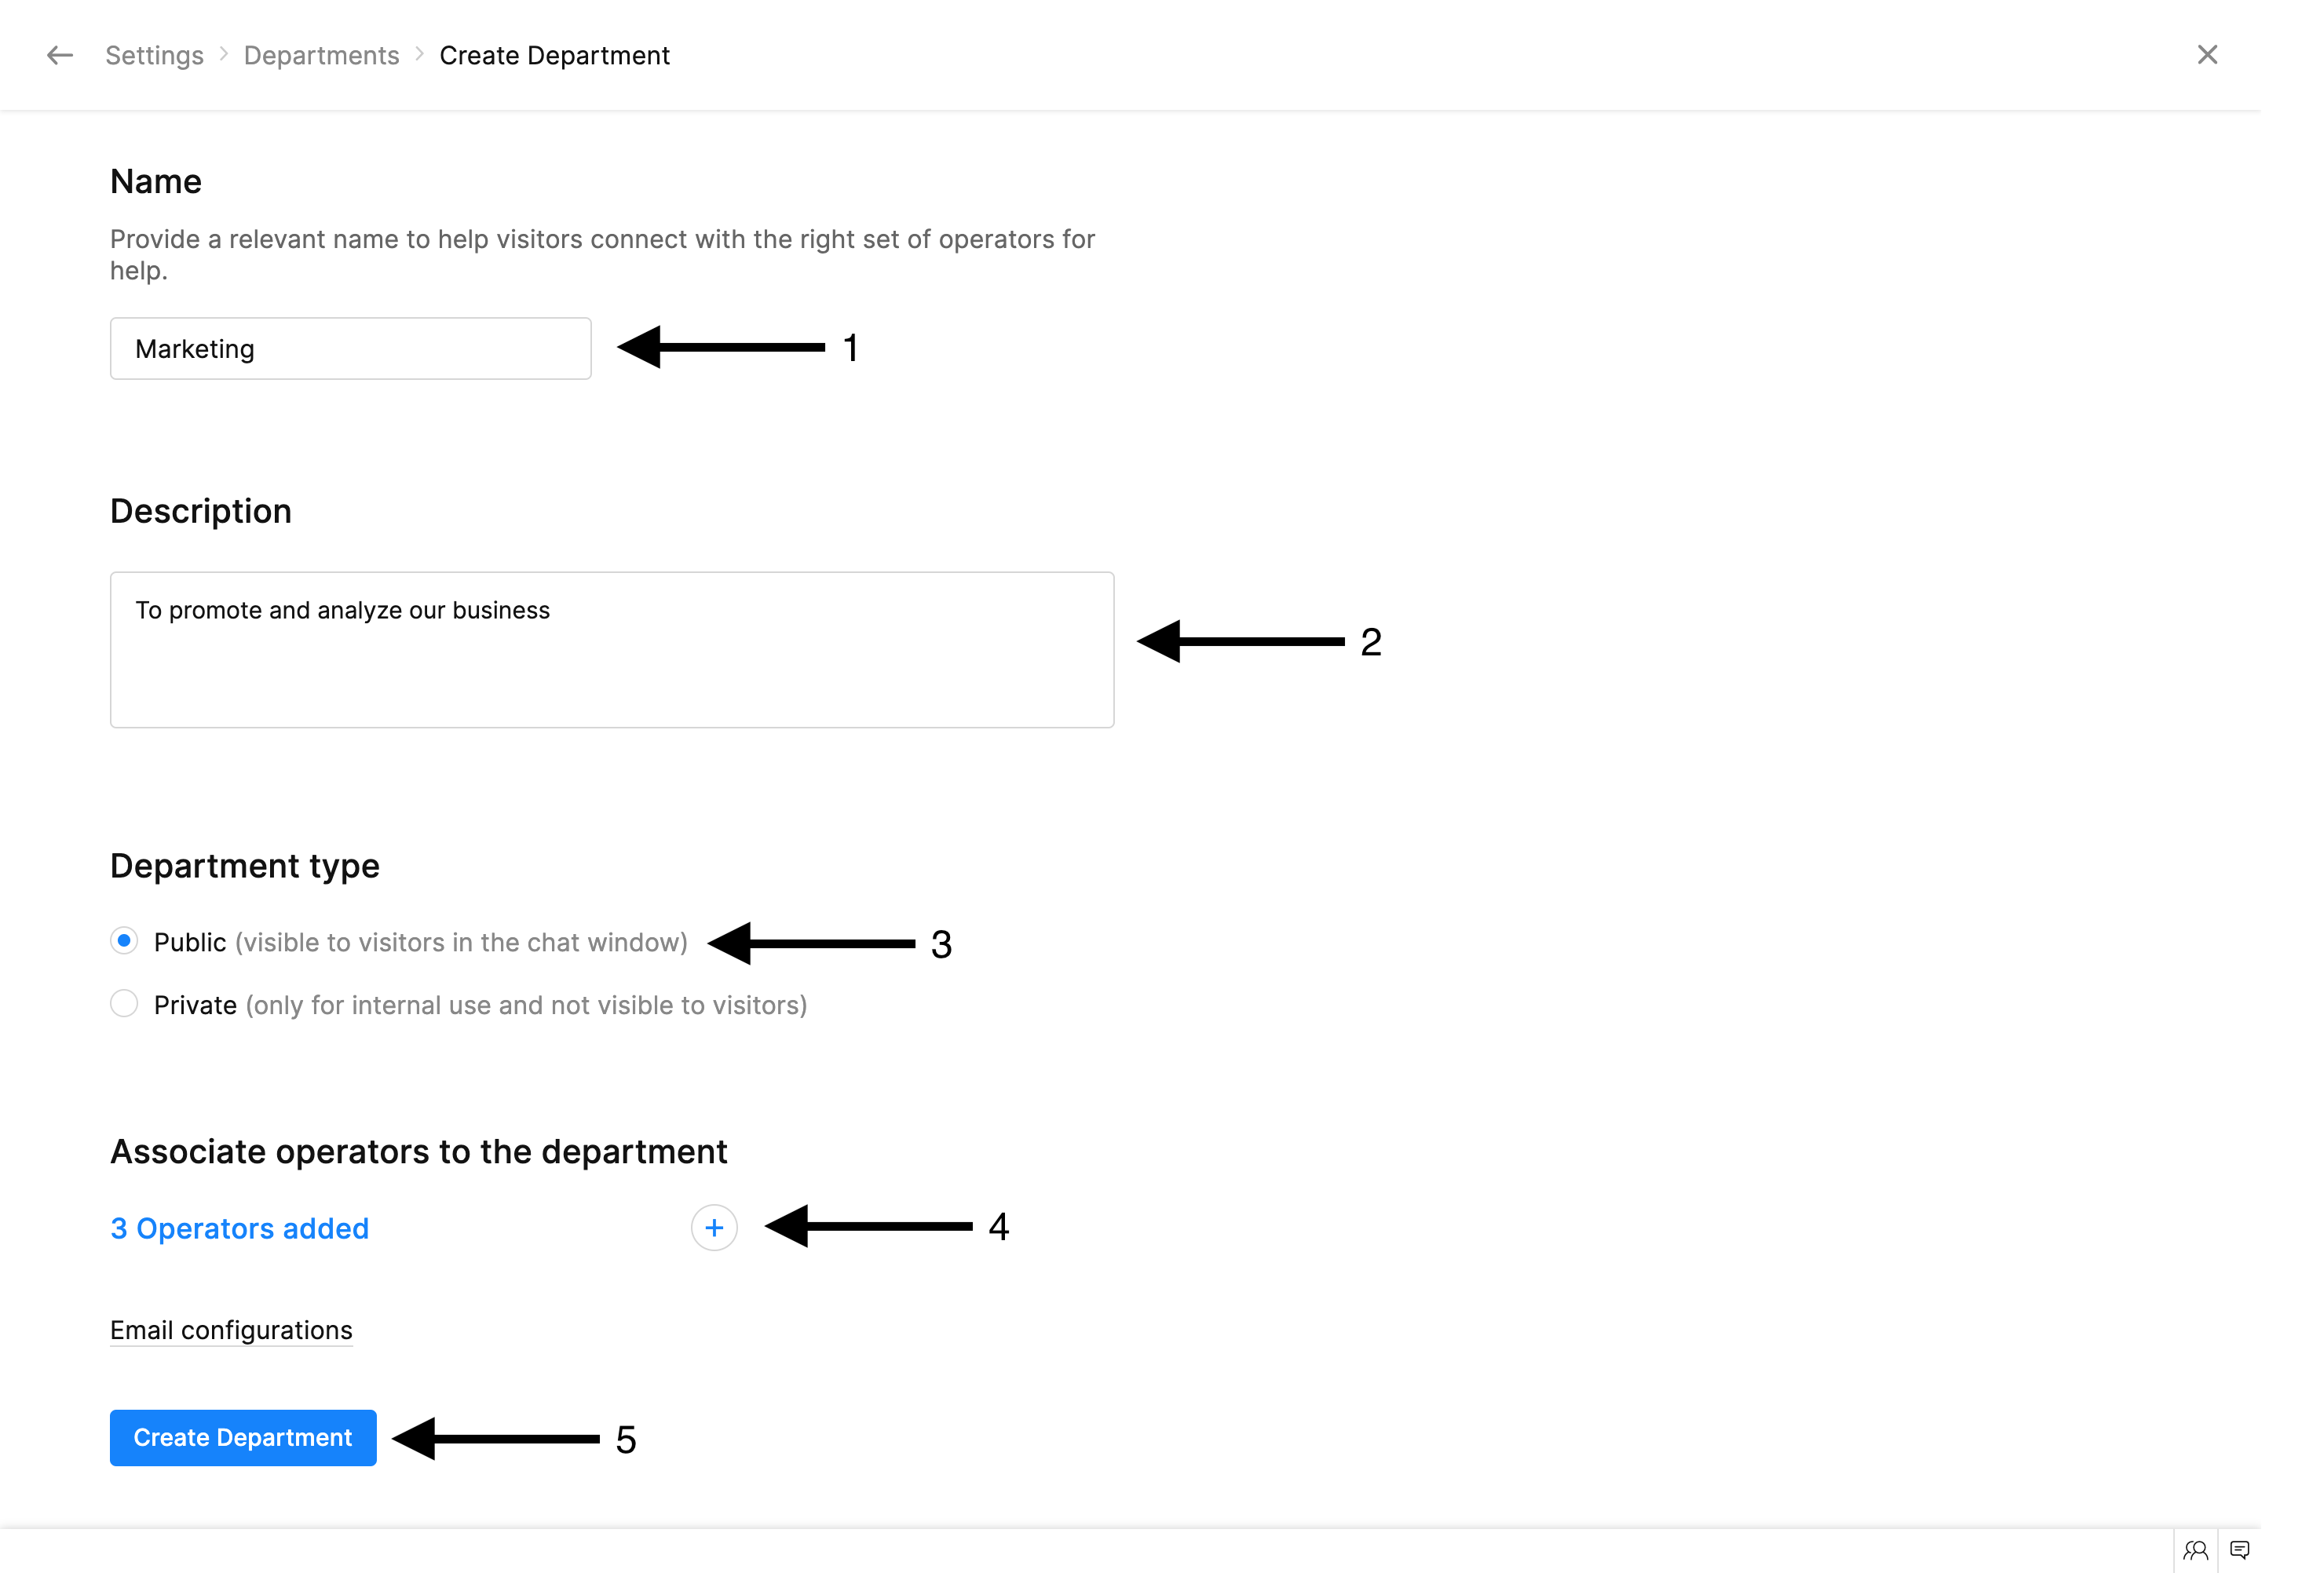Select the Private department type radio
The image size is (2324, 1573).
point(124,1003)
